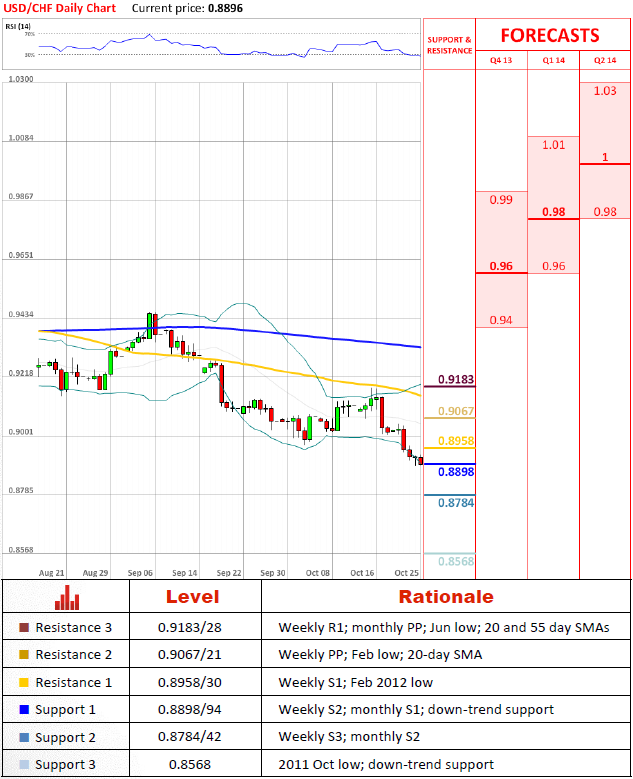Click the Level column header
This screenshot has height=779, width=633.
pyautogui.click(x=193, y=597)
